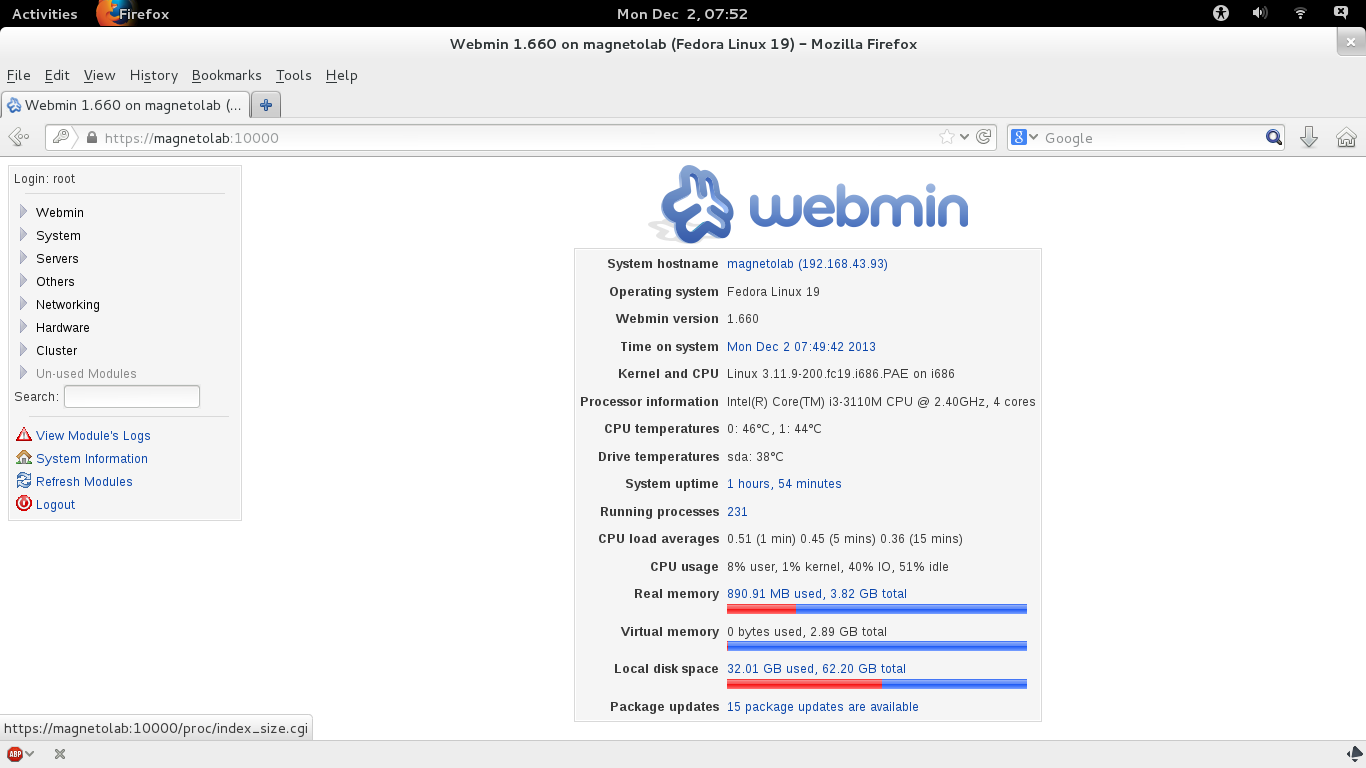
Task: Click the Refresh Modules icon
Action: tap(22, 481)
